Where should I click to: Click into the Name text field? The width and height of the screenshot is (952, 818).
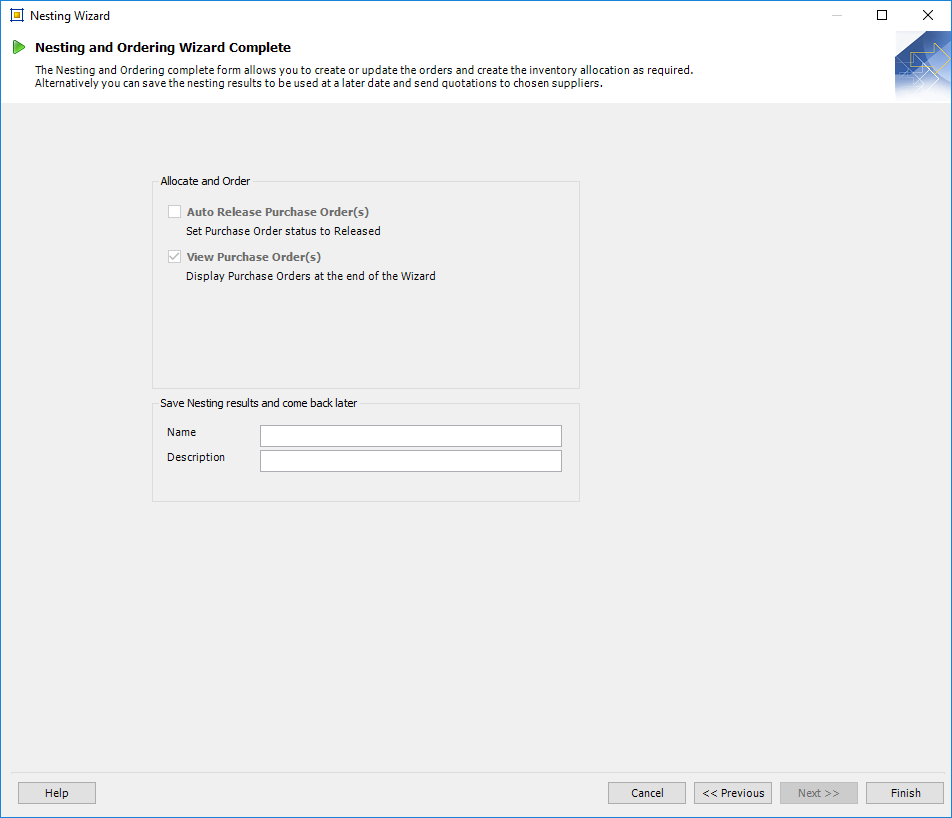point(410,436)
